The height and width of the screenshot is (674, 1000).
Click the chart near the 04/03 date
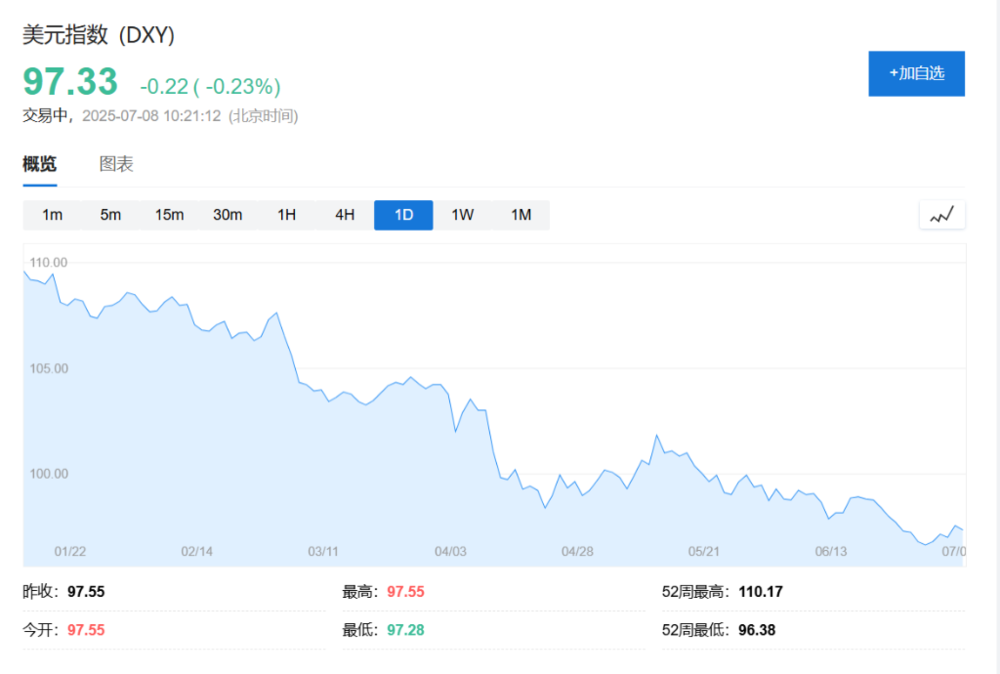(x=451, y=551)
